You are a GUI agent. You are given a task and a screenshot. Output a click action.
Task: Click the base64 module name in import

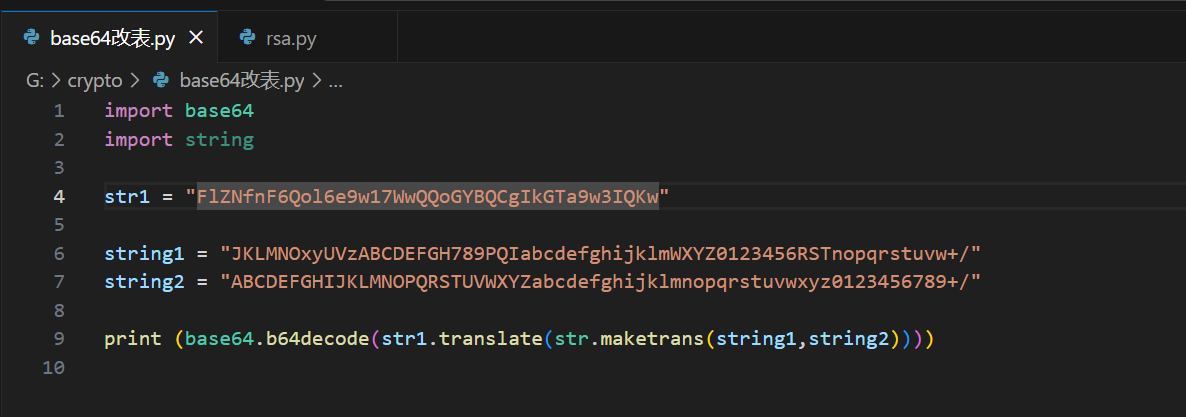coord(219,111)
